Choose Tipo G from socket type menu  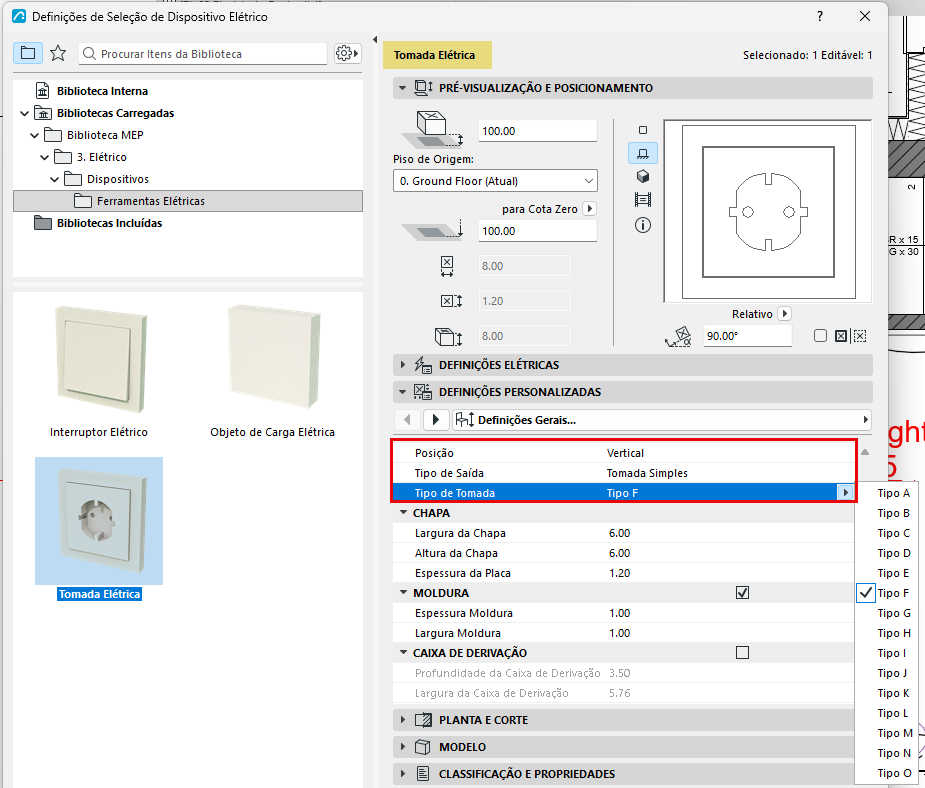893,613
